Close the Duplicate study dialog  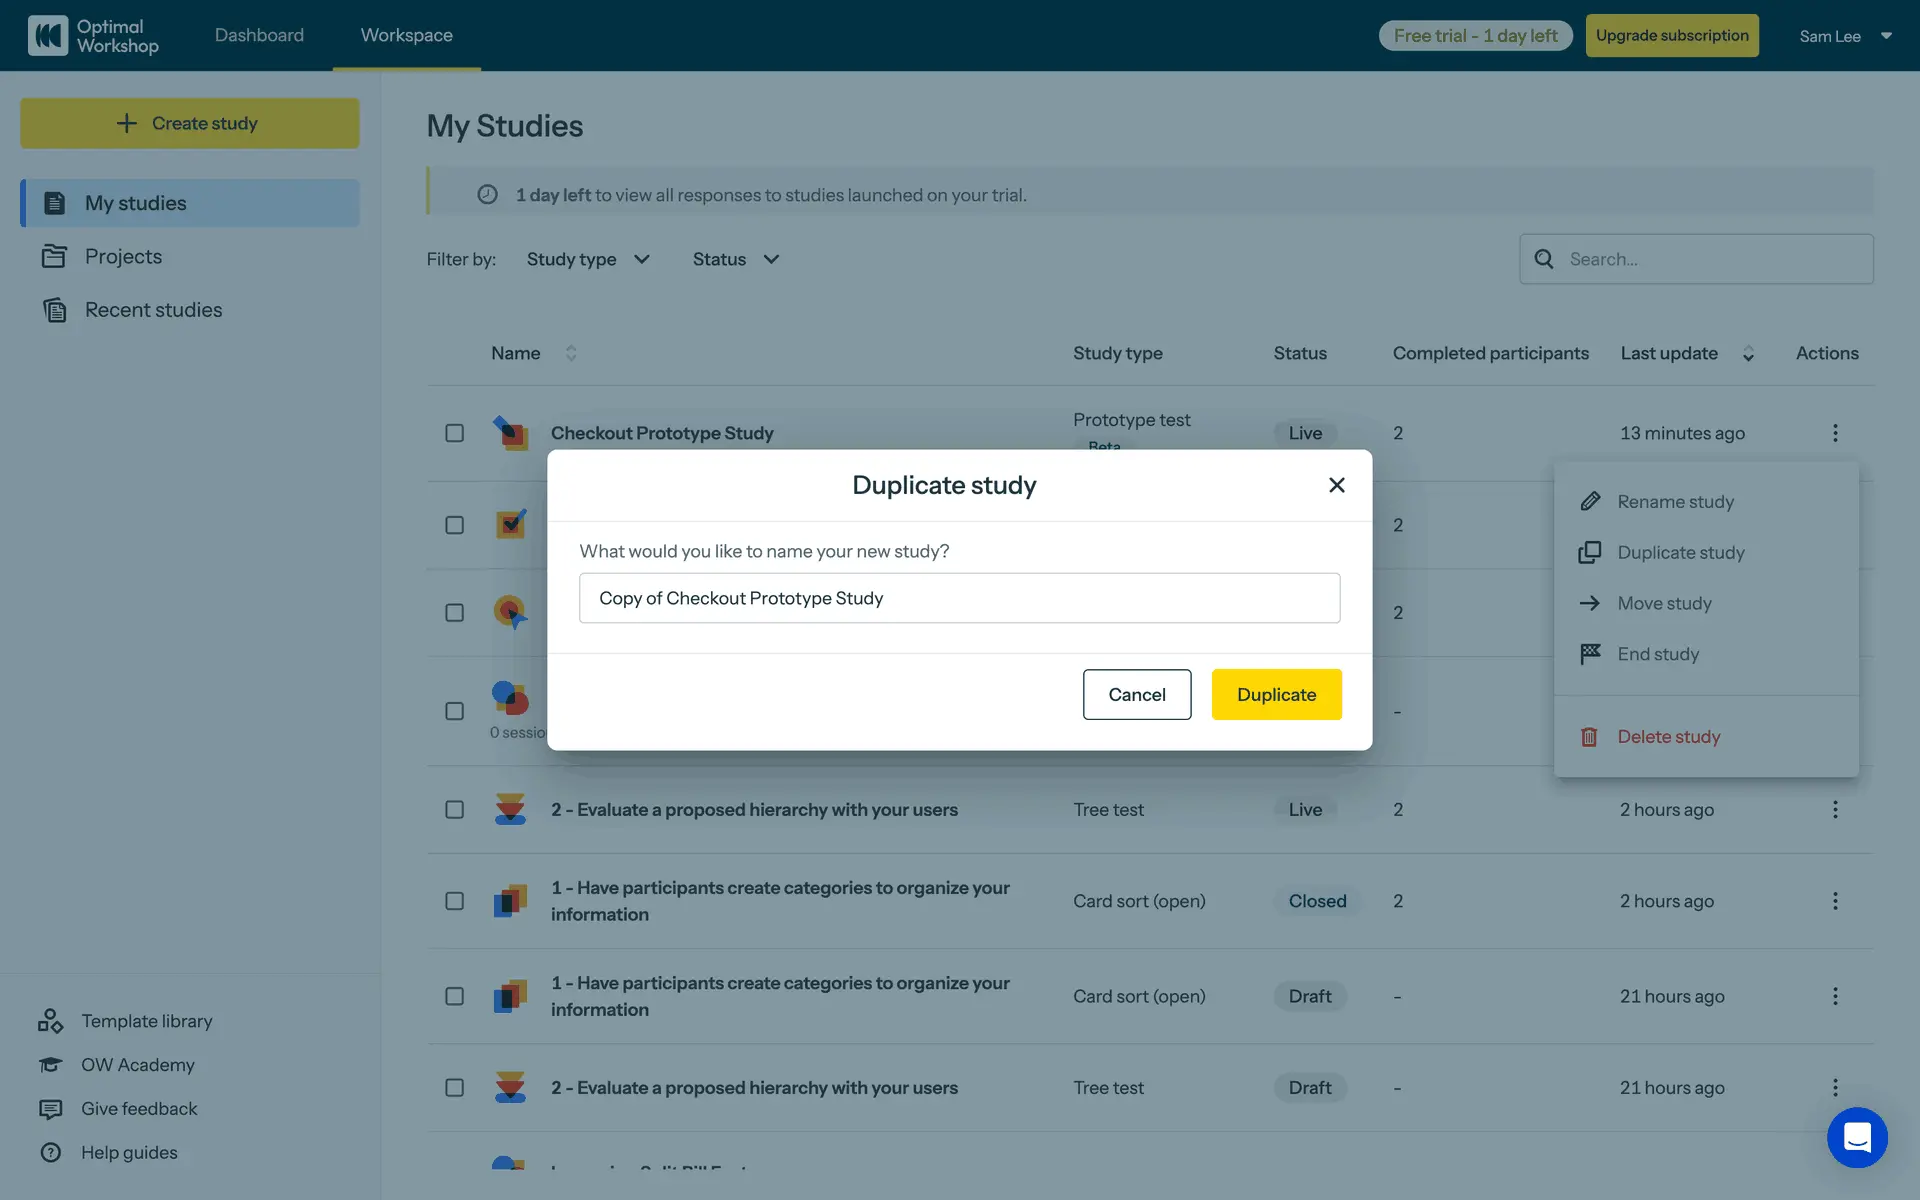pyautogui.click(x=1336, y=485)
